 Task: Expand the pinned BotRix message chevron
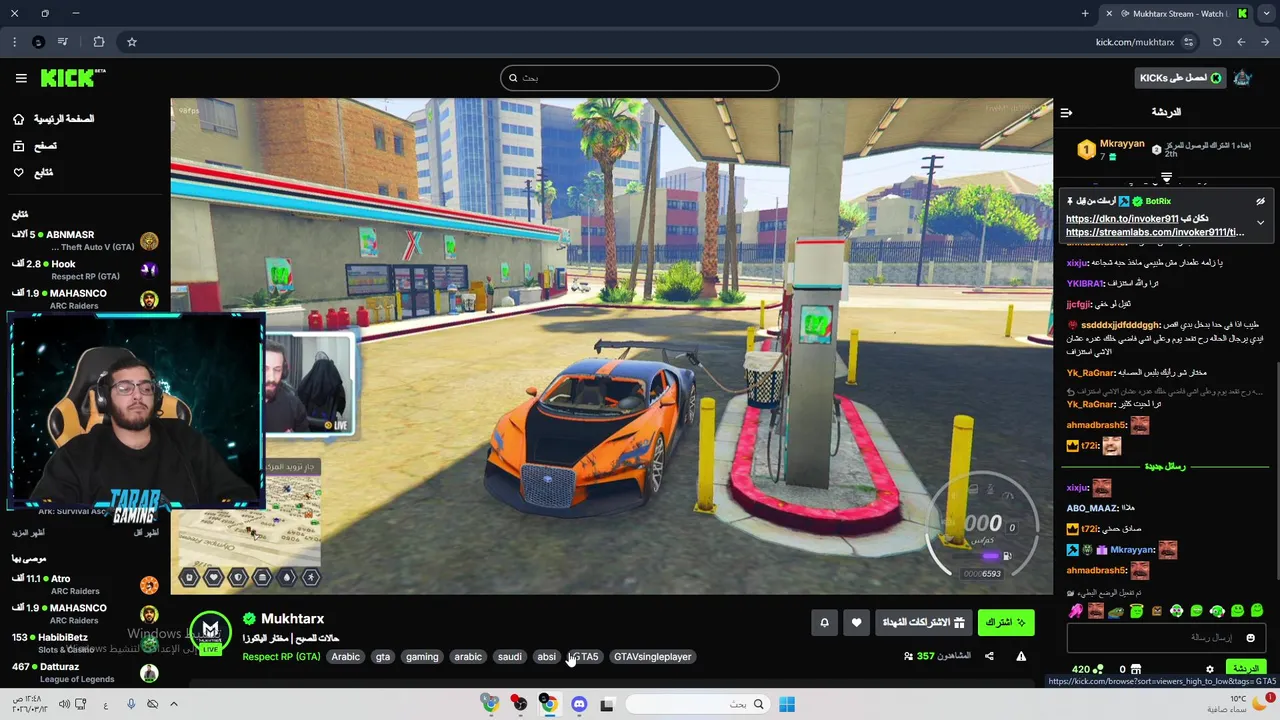1260,223
